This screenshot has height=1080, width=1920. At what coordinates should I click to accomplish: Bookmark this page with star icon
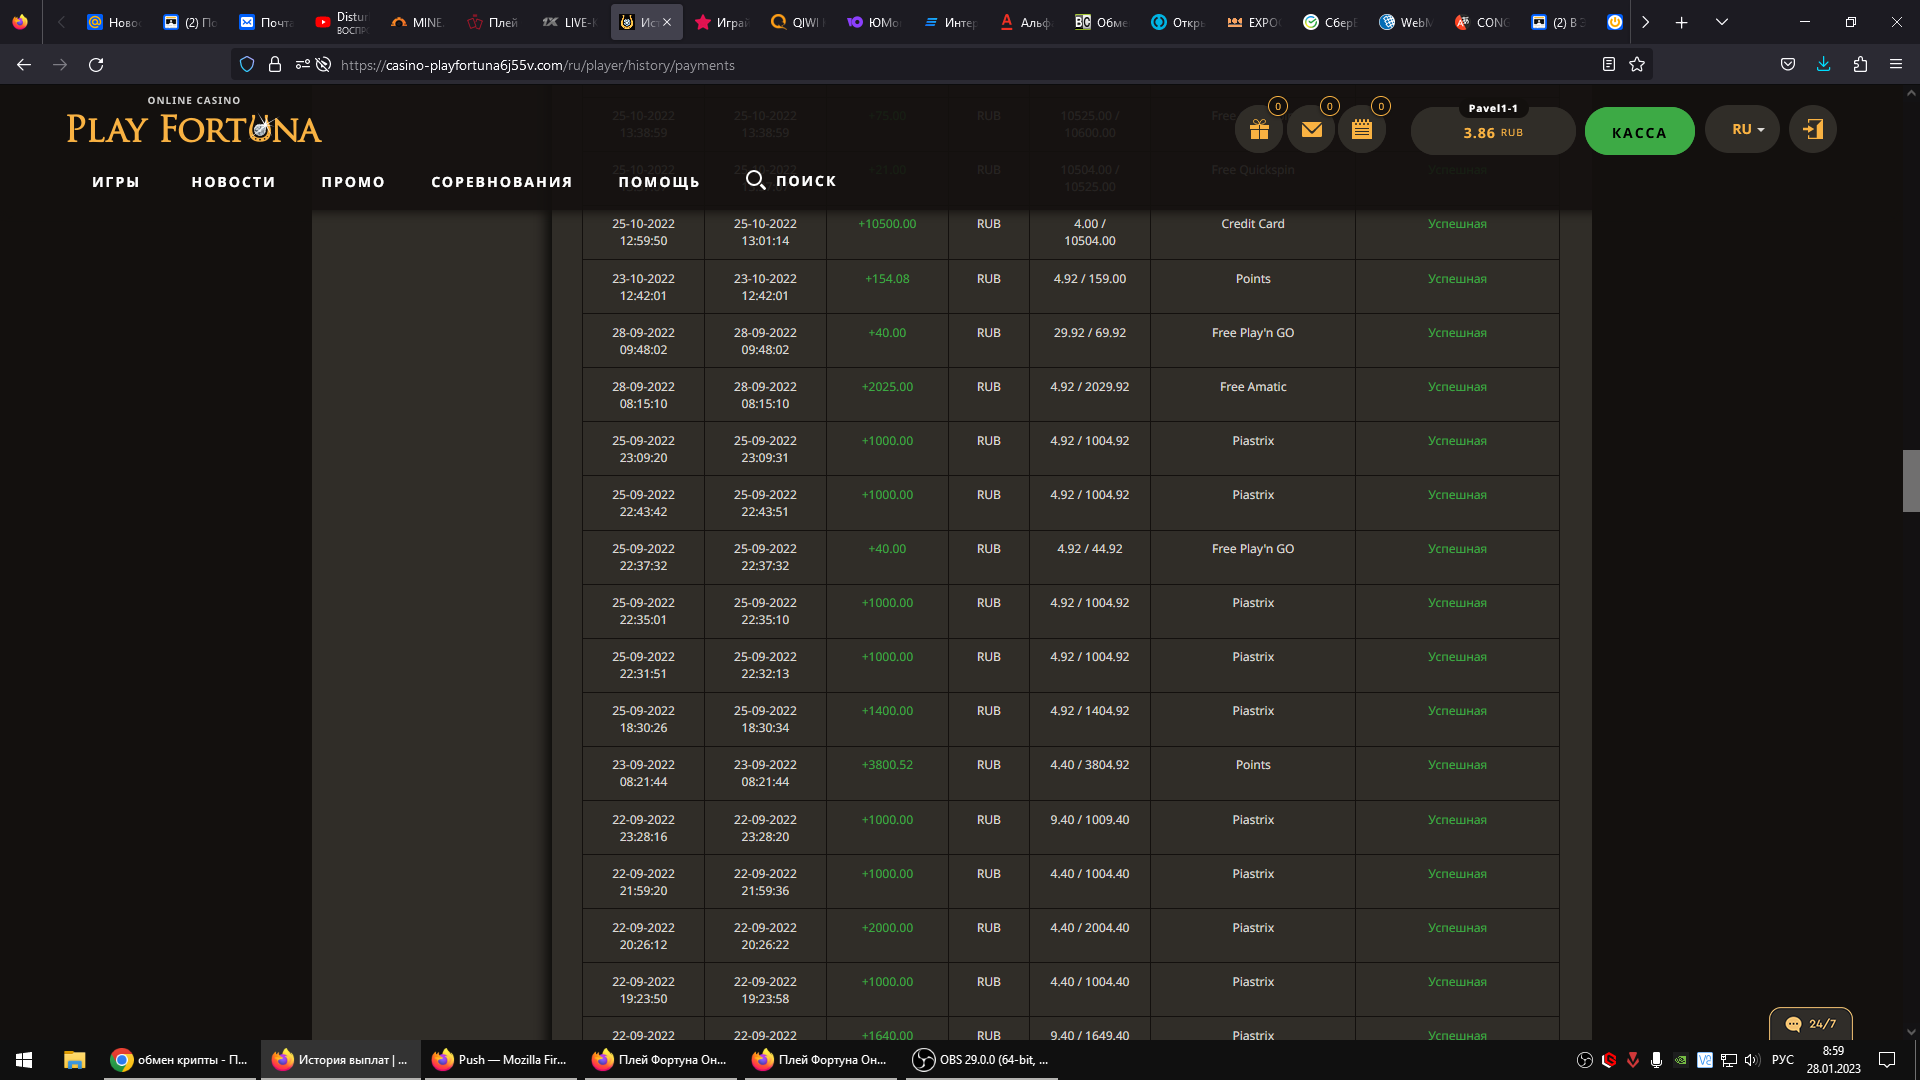(1637, 65)
